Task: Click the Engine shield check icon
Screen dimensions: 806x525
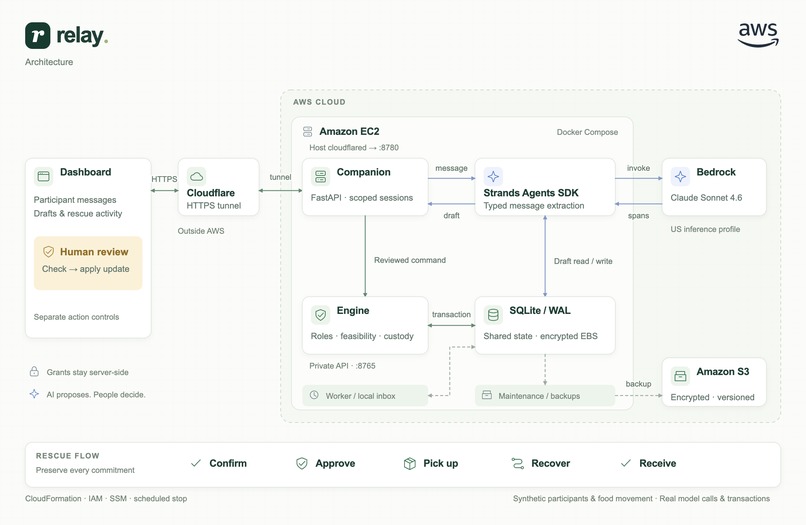Action: point(321,315)
